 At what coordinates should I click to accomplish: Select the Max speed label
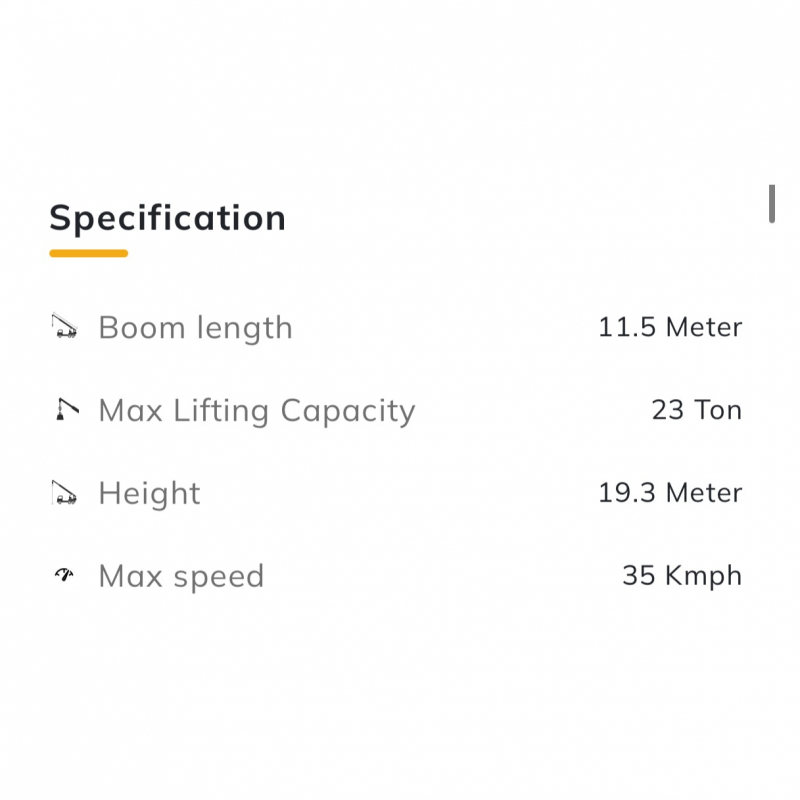pos(181,577)
